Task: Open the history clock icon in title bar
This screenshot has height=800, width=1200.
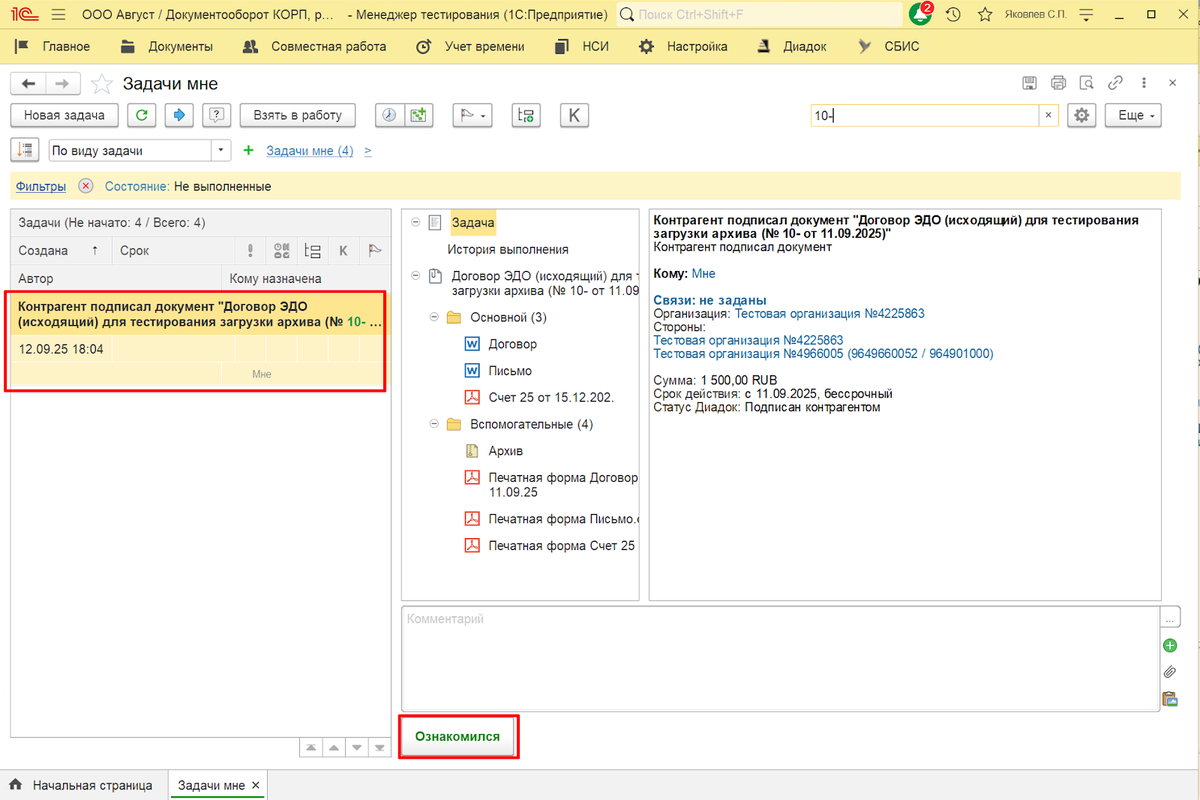Action: (x=953, y=15)
